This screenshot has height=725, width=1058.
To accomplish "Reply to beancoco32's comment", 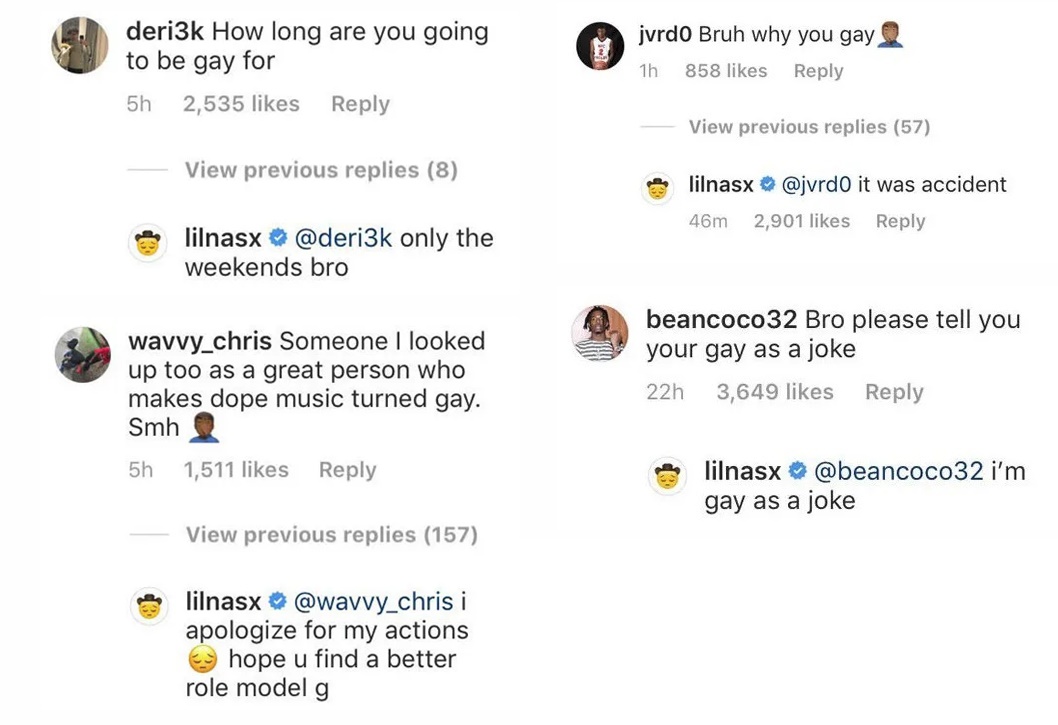I will coord(894,392).
